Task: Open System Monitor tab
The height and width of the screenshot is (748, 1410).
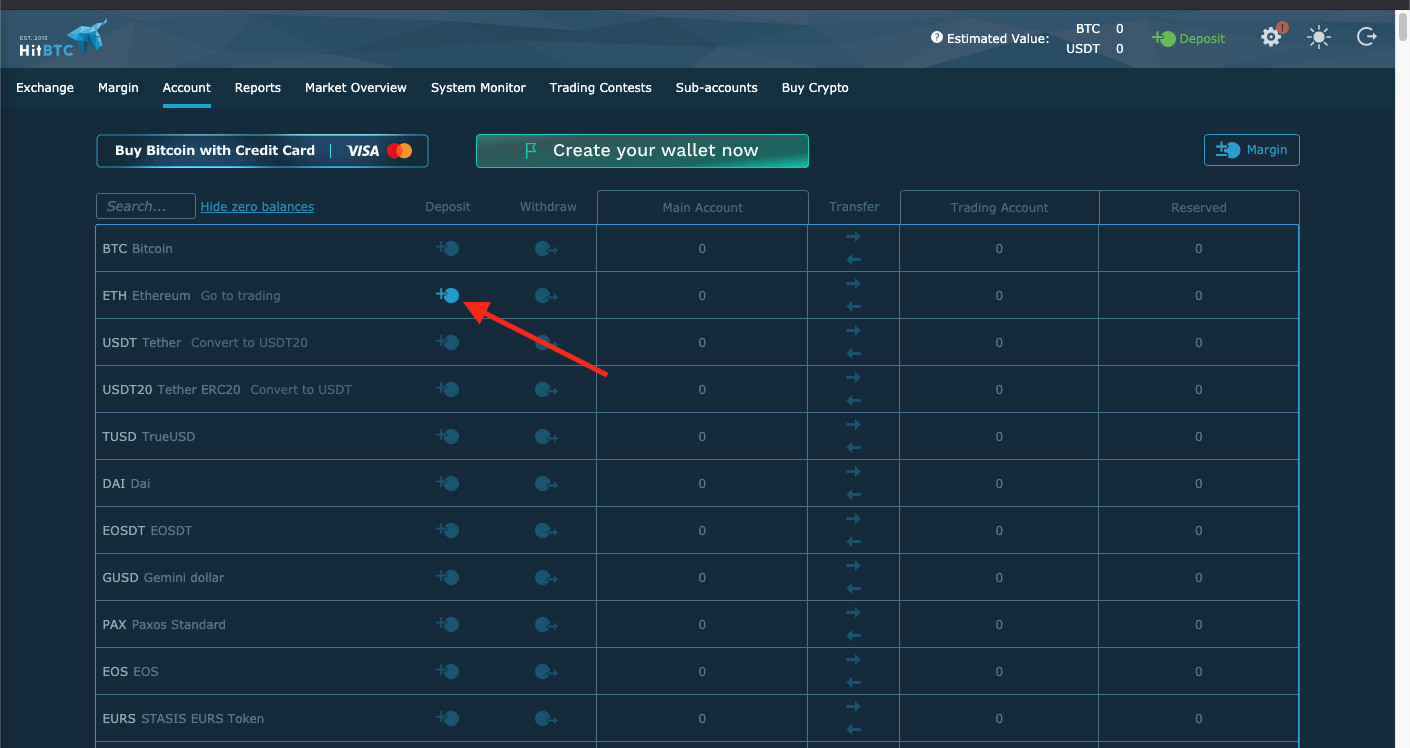Action: (478, 88)
